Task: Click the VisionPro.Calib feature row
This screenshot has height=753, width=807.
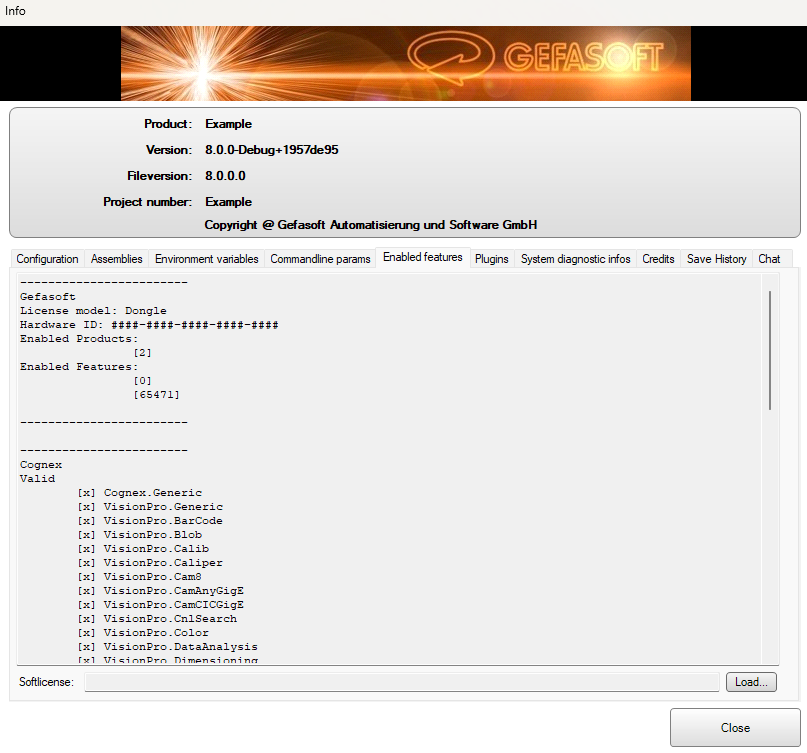Action: [143, 549]
